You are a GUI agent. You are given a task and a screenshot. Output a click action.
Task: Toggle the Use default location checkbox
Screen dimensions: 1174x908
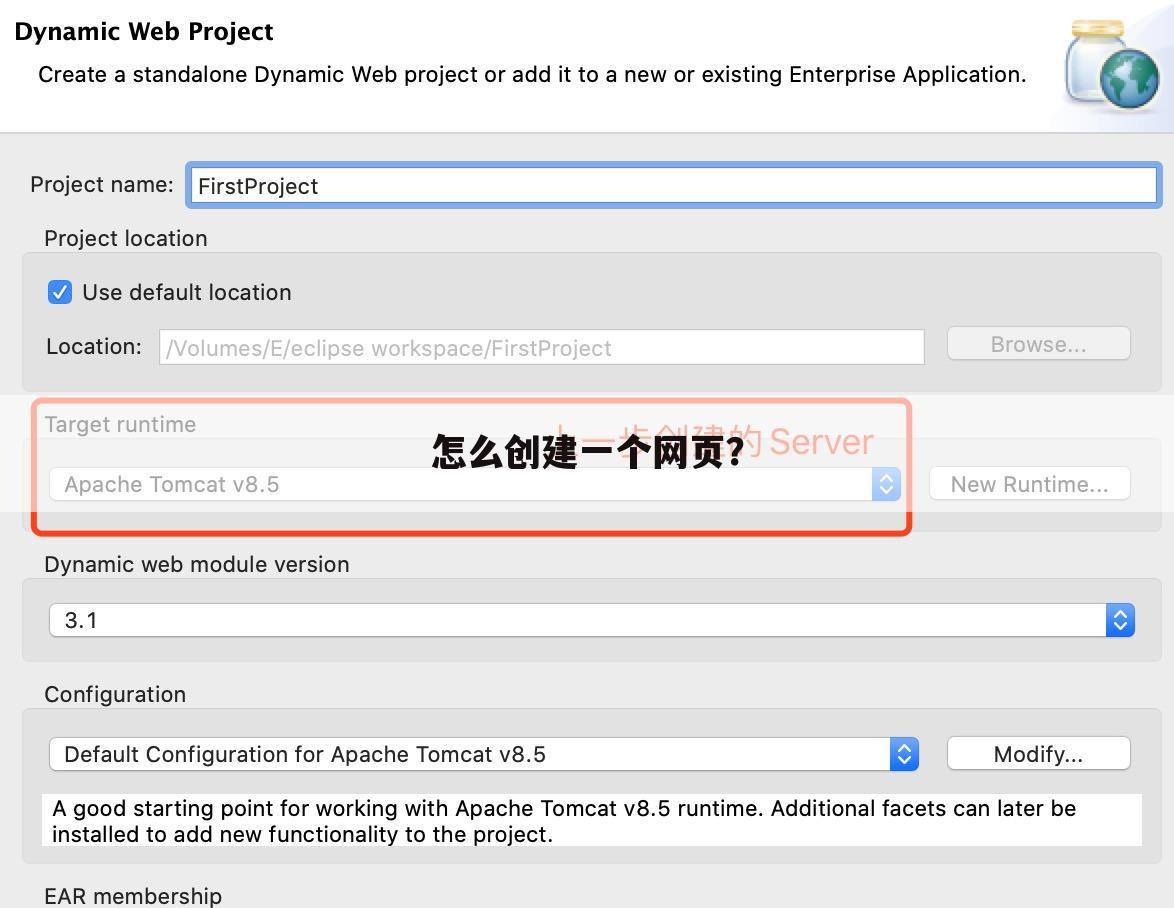[x=60, y=292]
